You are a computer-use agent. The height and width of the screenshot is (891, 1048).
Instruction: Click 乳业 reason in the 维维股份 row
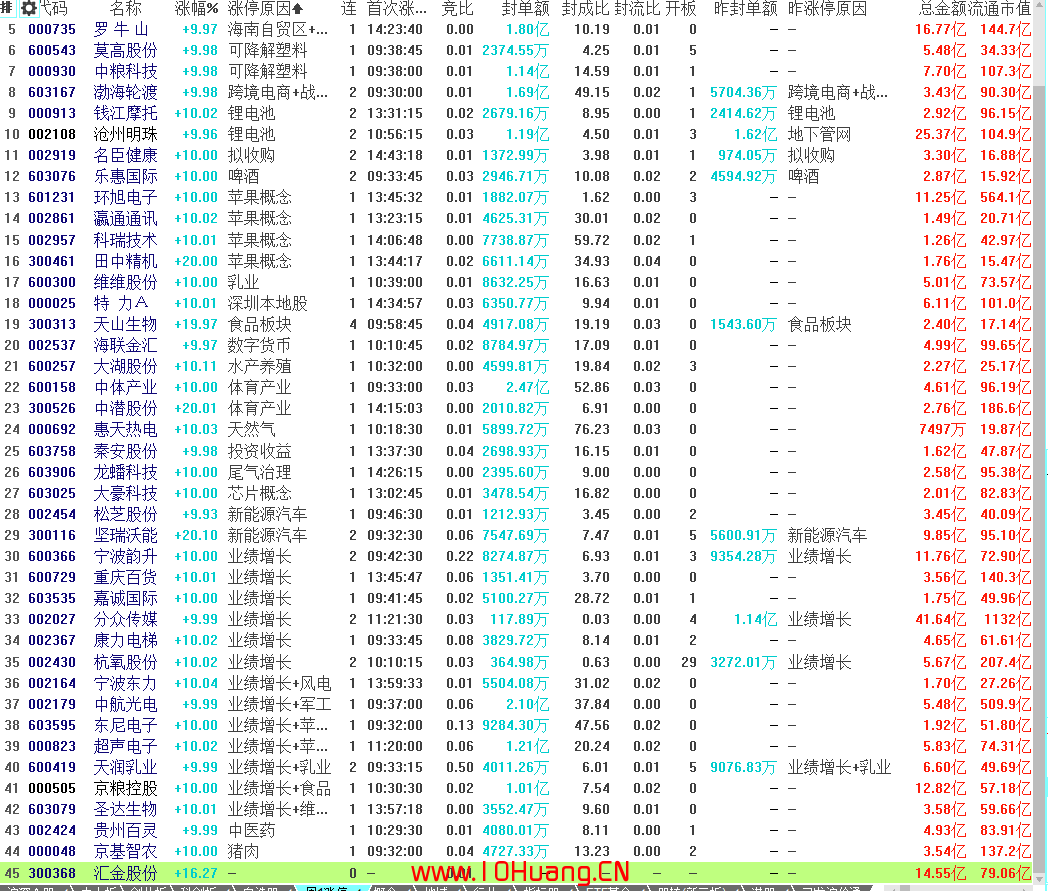coord(243,282)
